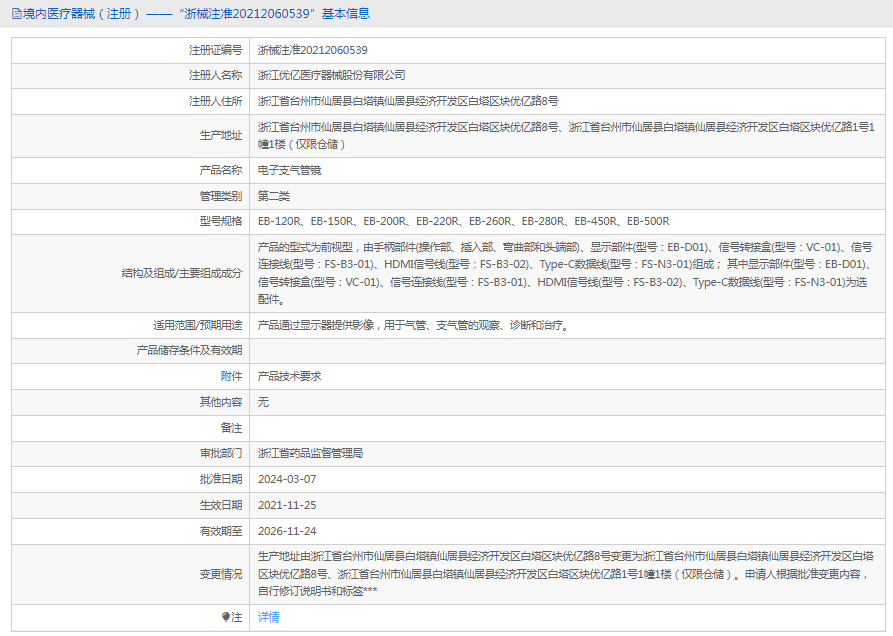
Task: Open the 详情 link in the 注 row
Action: tap(268, 617)
